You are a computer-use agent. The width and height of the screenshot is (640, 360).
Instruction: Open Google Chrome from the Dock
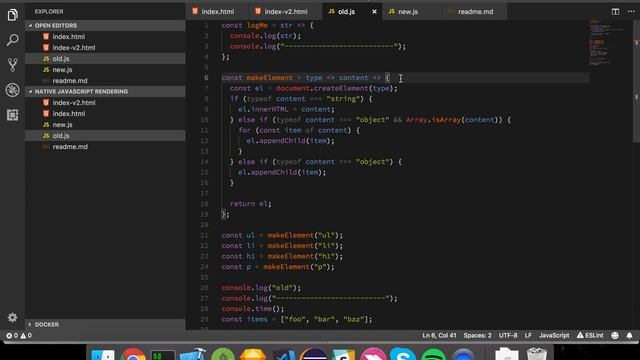pos(133,354)
